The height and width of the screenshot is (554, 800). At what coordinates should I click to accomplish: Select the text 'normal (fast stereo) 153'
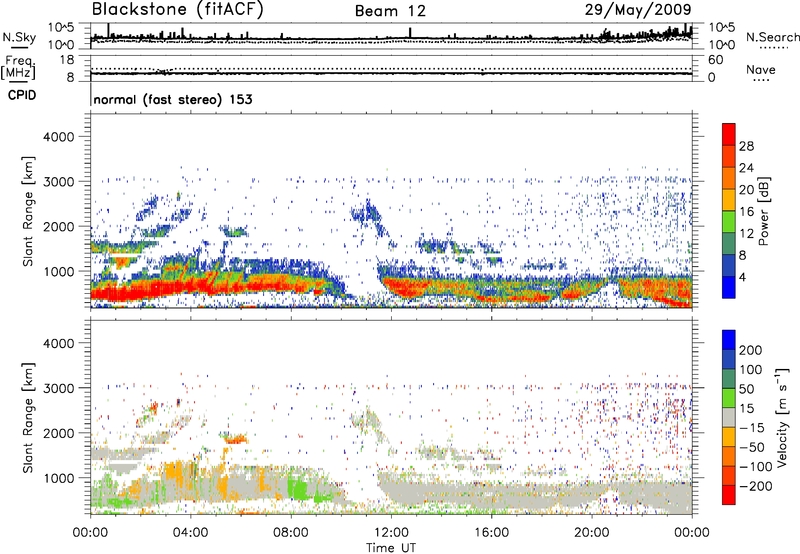(173, 100)
